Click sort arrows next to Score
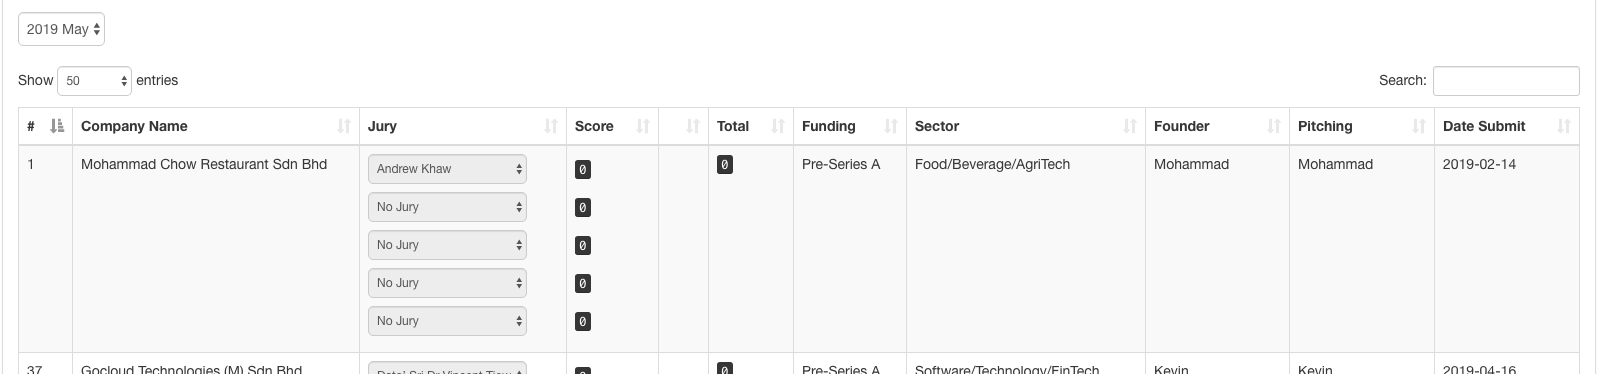1622x374 pixels. point(643,126)
